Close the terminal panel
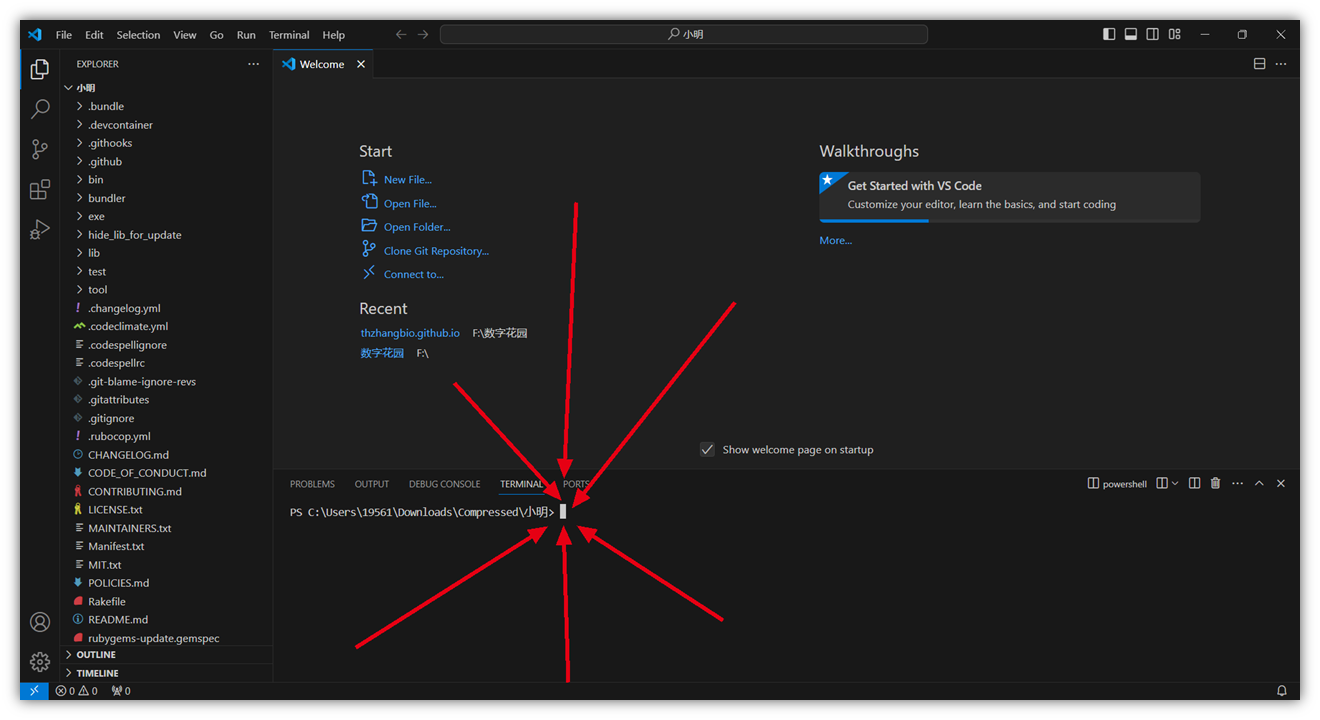This screenshot has height=720, width=1320. coord(1281,483)
